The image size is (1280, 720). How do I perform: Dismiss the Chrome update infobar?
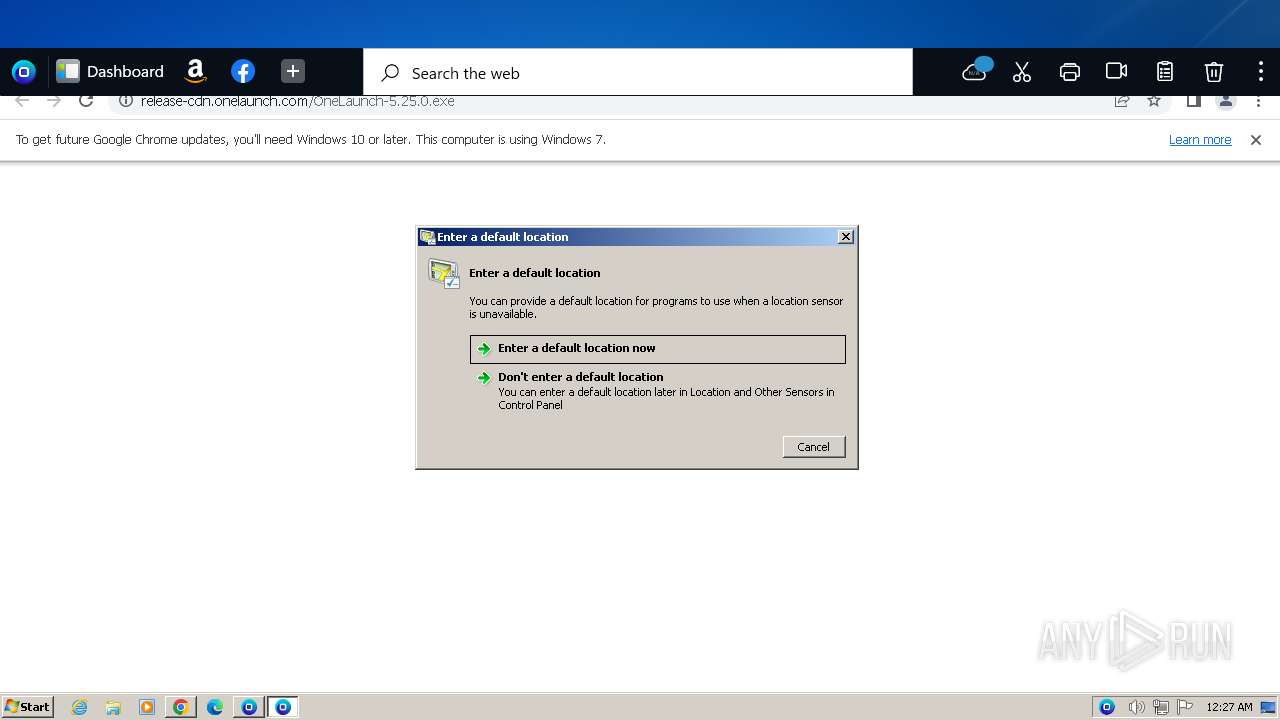point(1256,140)
